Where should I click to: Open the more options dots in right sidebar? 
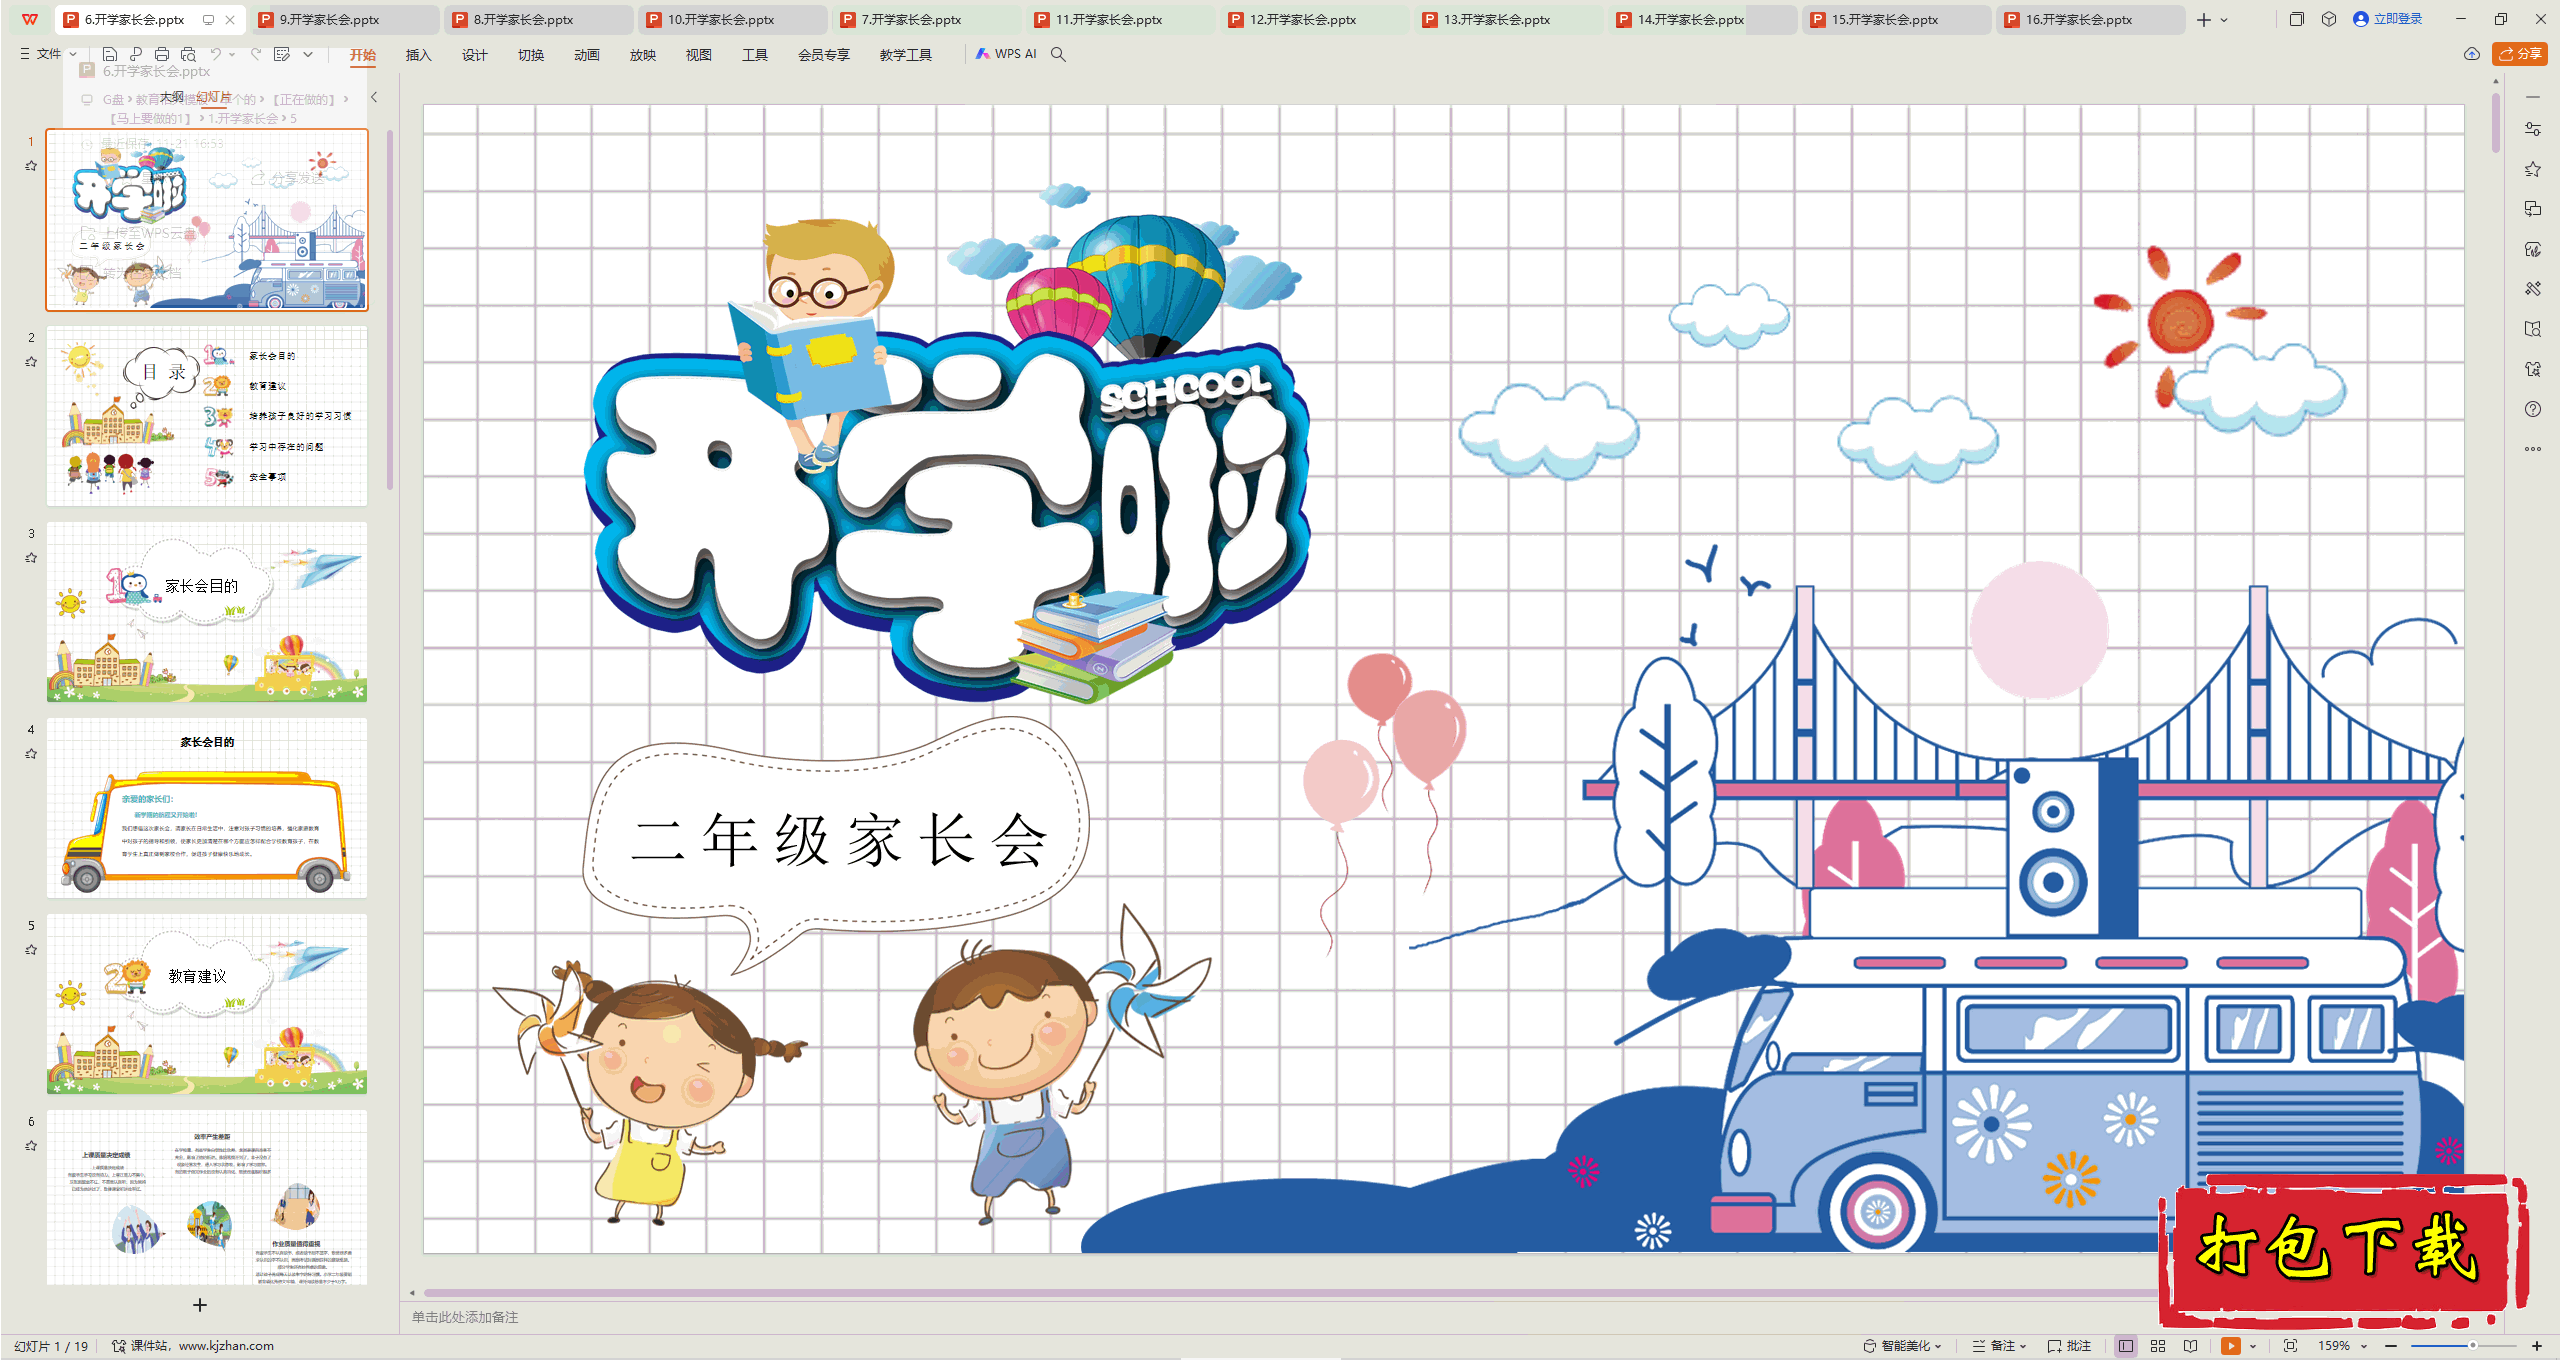[x=2533, y=449]
